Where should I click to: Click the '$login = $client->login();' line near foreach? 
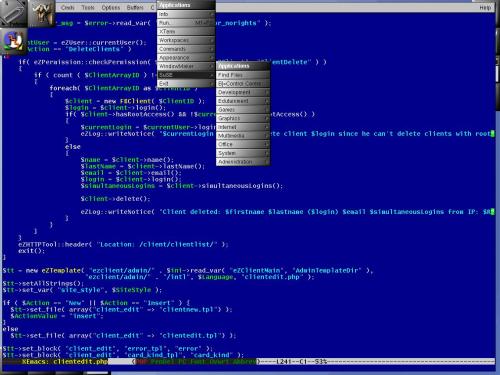(x=115, y=108)
